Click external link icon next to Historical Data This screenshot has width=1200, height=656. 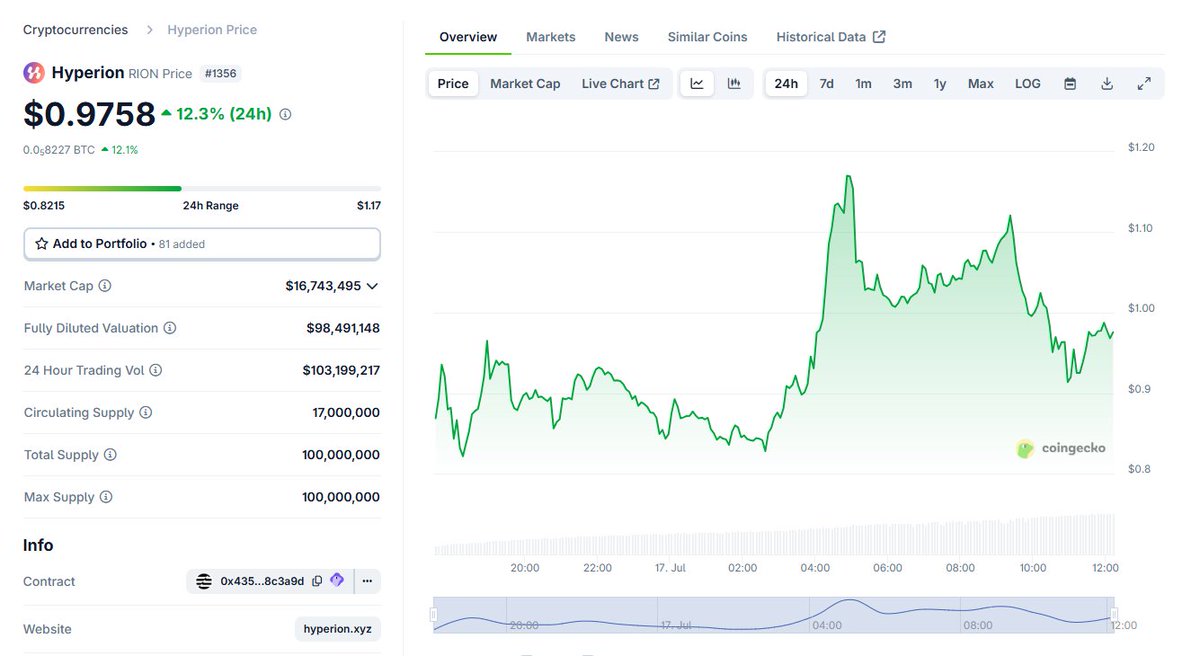(x=879, y=37)
